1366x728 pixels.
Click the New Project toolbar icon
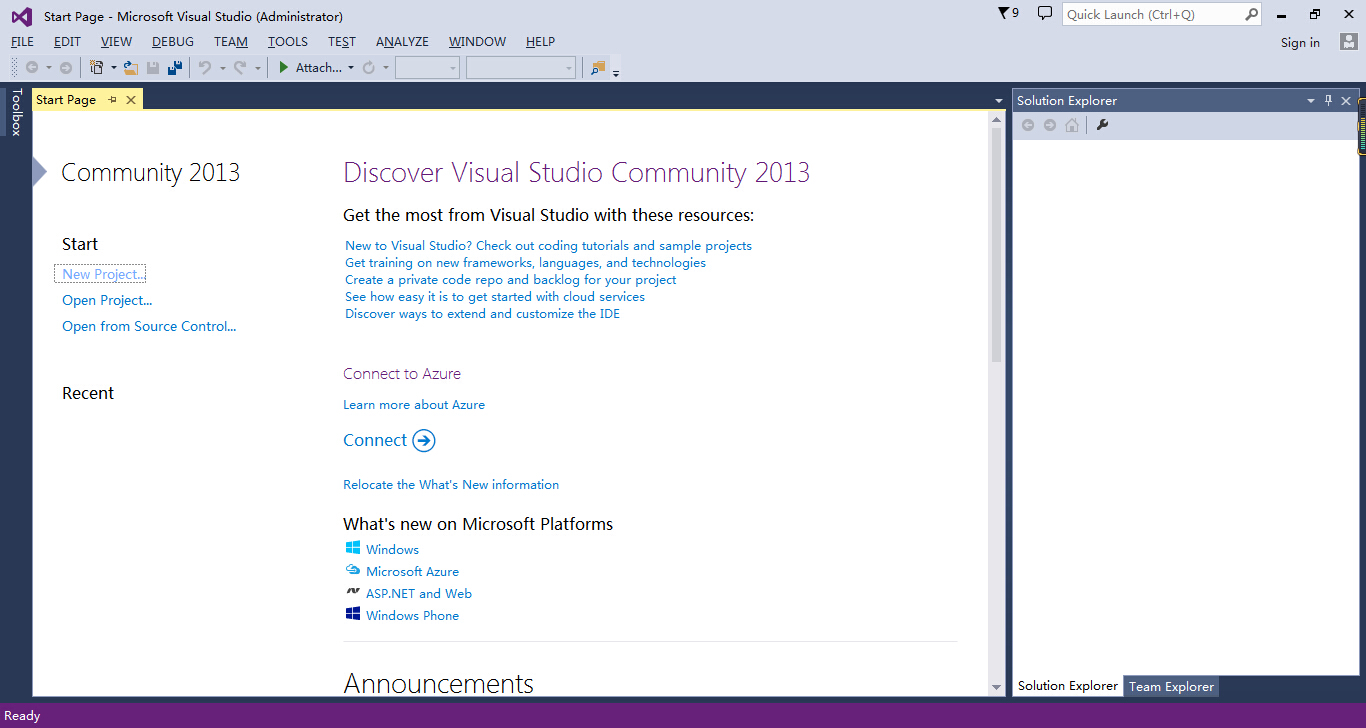97,68
